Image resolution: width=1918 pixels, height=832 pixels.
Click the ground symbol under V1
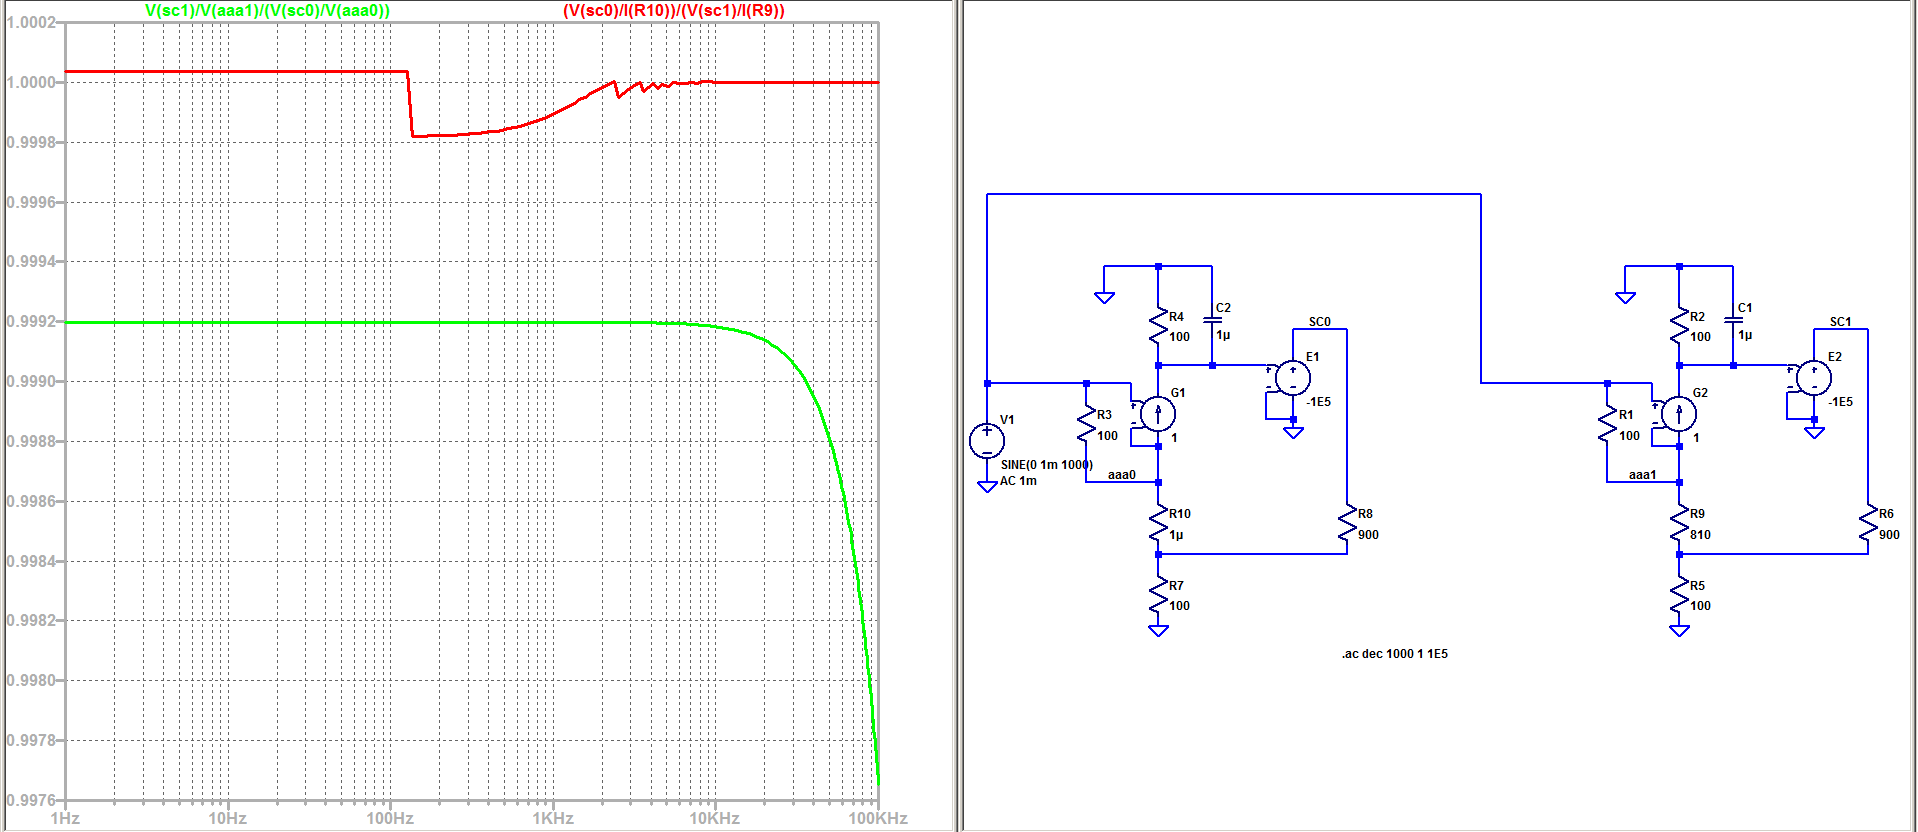(x=987, y=487)
